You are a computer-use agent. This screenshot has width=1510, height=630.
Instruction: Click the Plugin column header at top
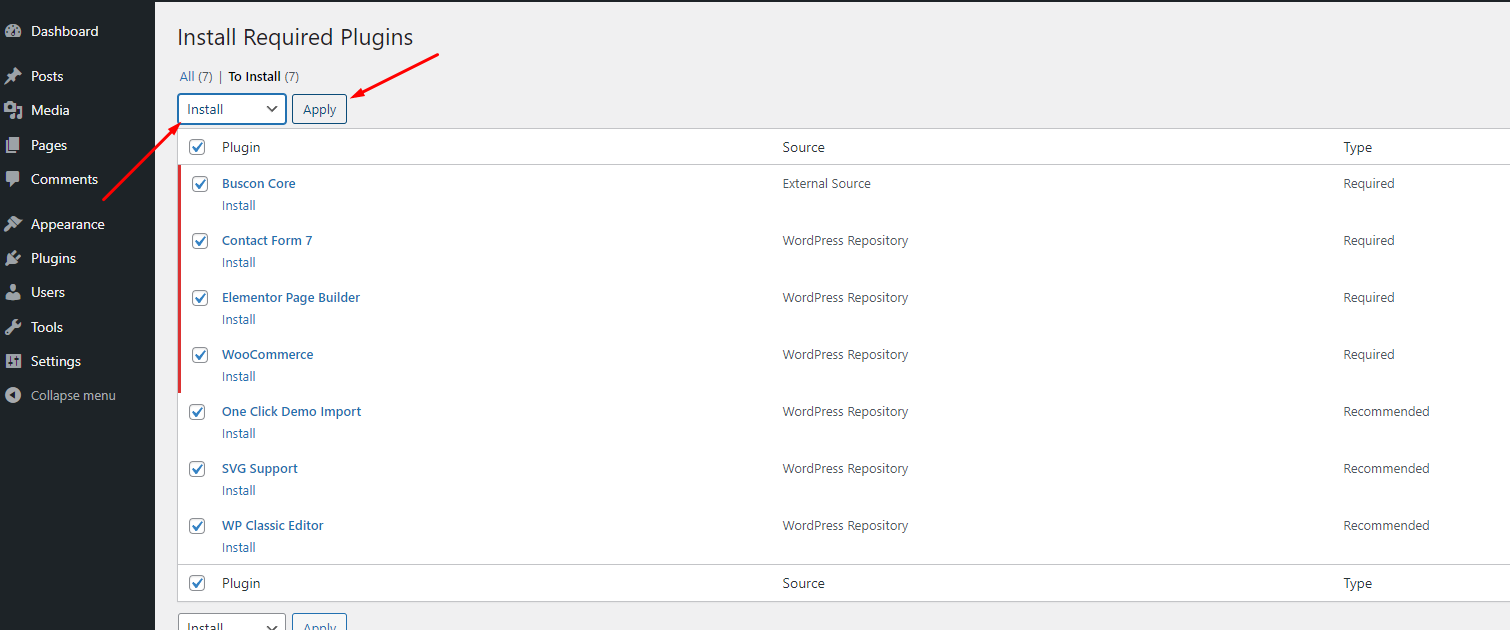click(x=241, y=147)
